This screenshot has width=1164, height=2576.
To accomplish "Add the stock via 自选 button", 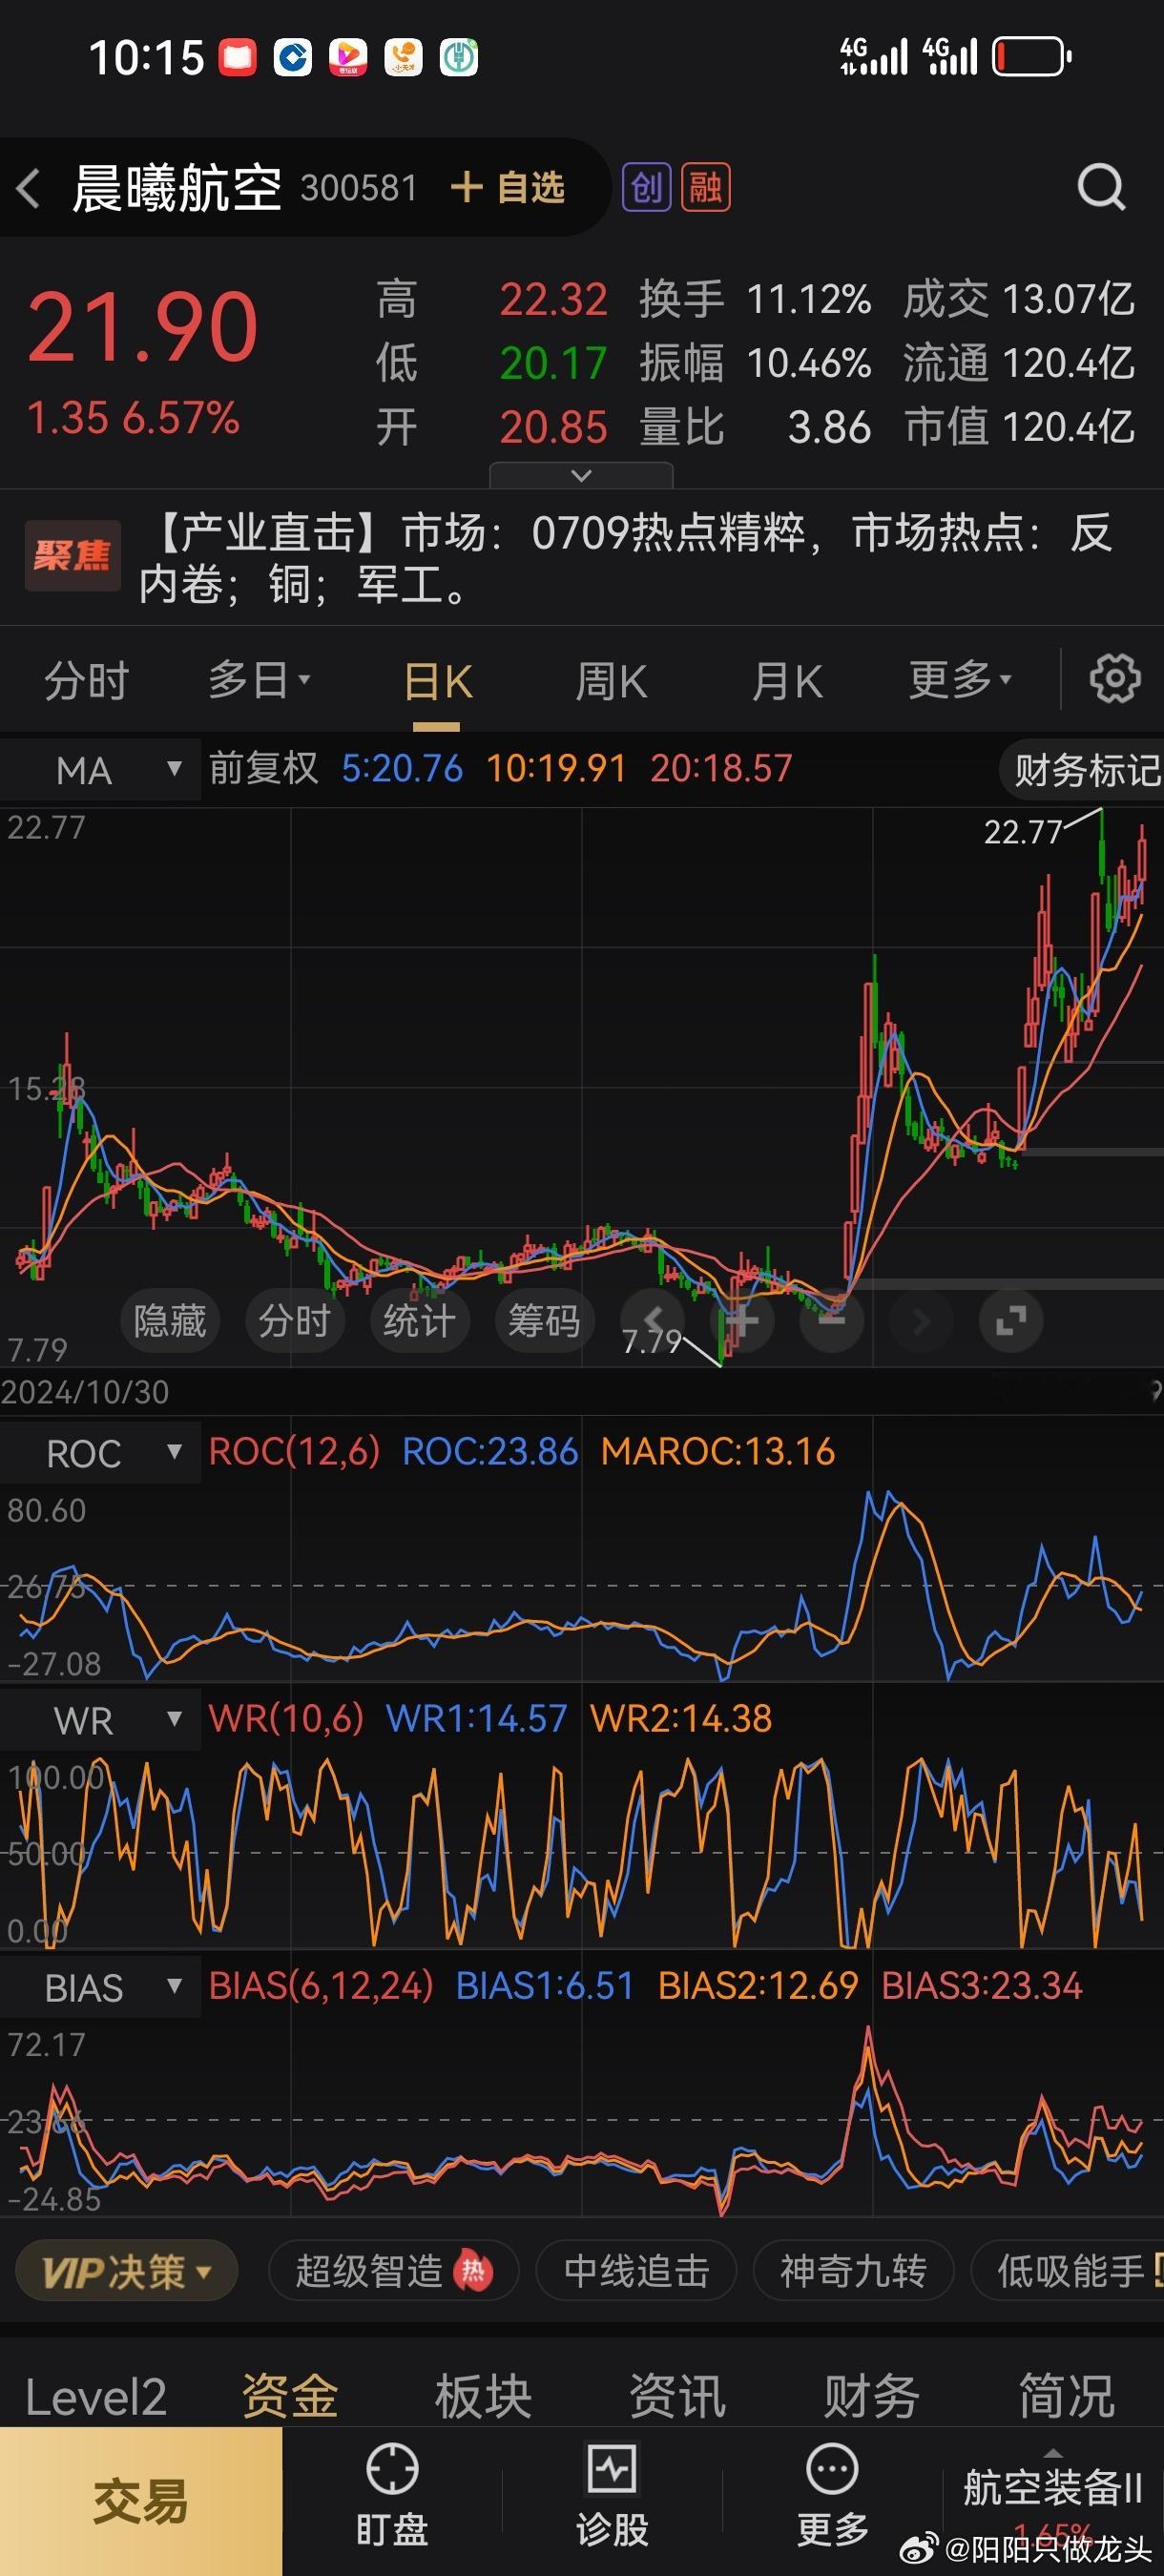I will point(507,187).
